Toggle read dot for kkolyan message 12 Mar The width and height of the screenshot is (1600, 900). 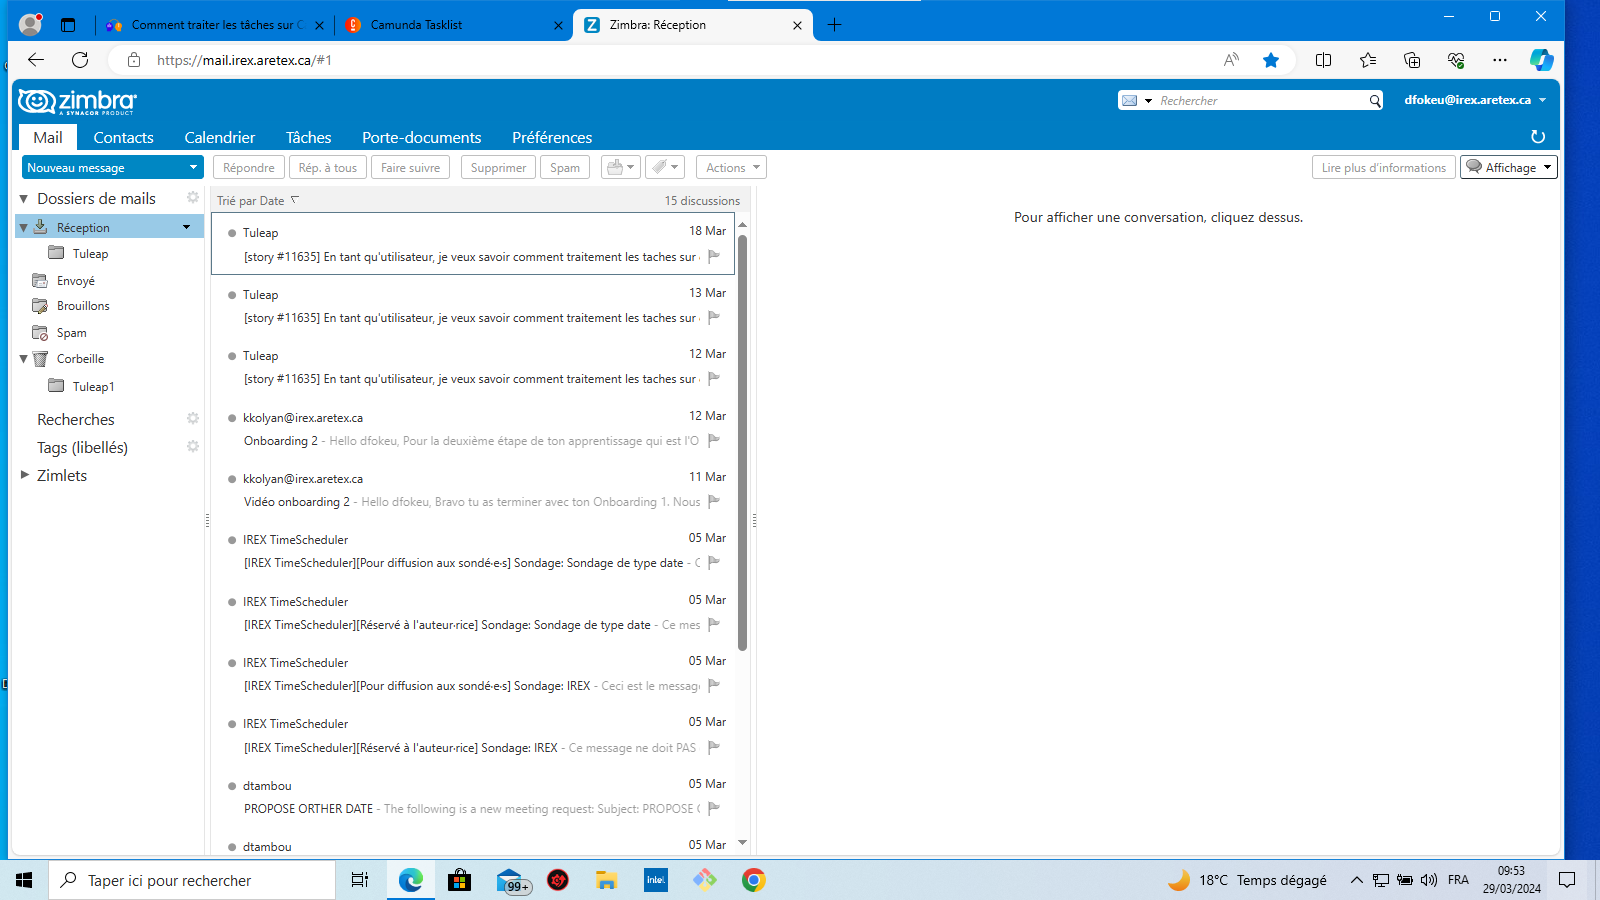tap(232, 418)
